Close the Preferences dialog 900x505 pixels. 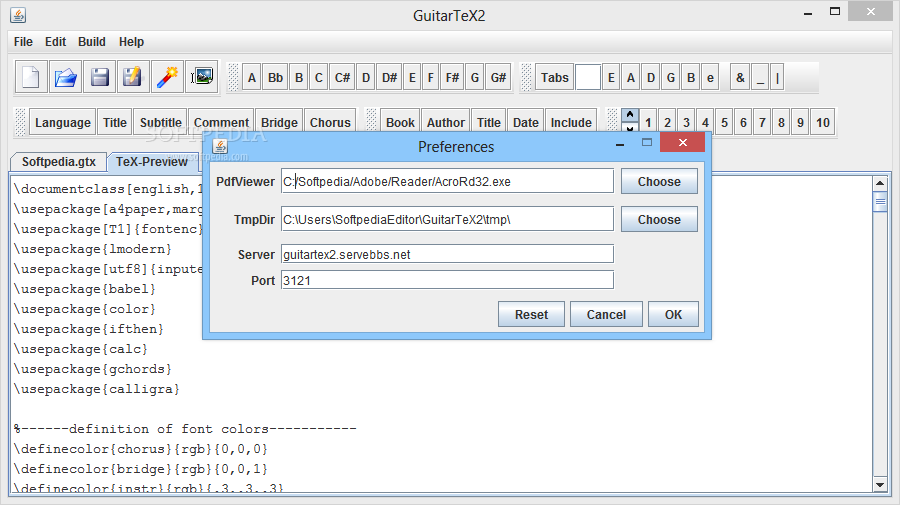click(682, 142)
